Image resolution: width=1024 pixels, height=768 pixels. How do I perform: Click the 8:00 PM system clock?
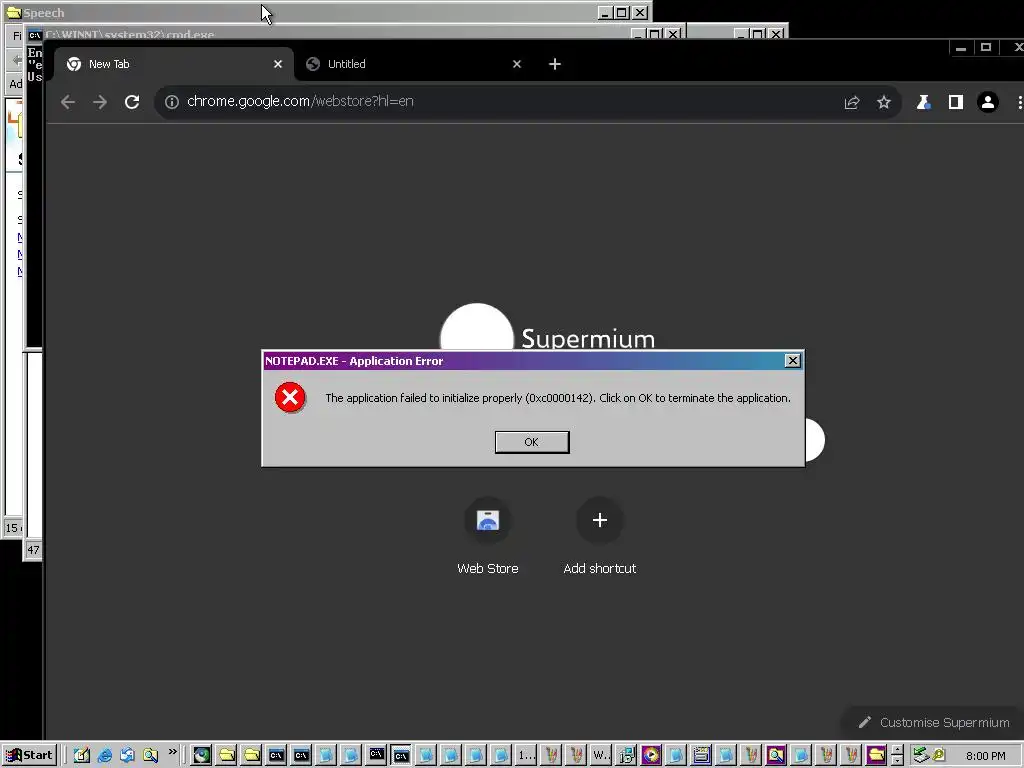(x=985, y=756)
